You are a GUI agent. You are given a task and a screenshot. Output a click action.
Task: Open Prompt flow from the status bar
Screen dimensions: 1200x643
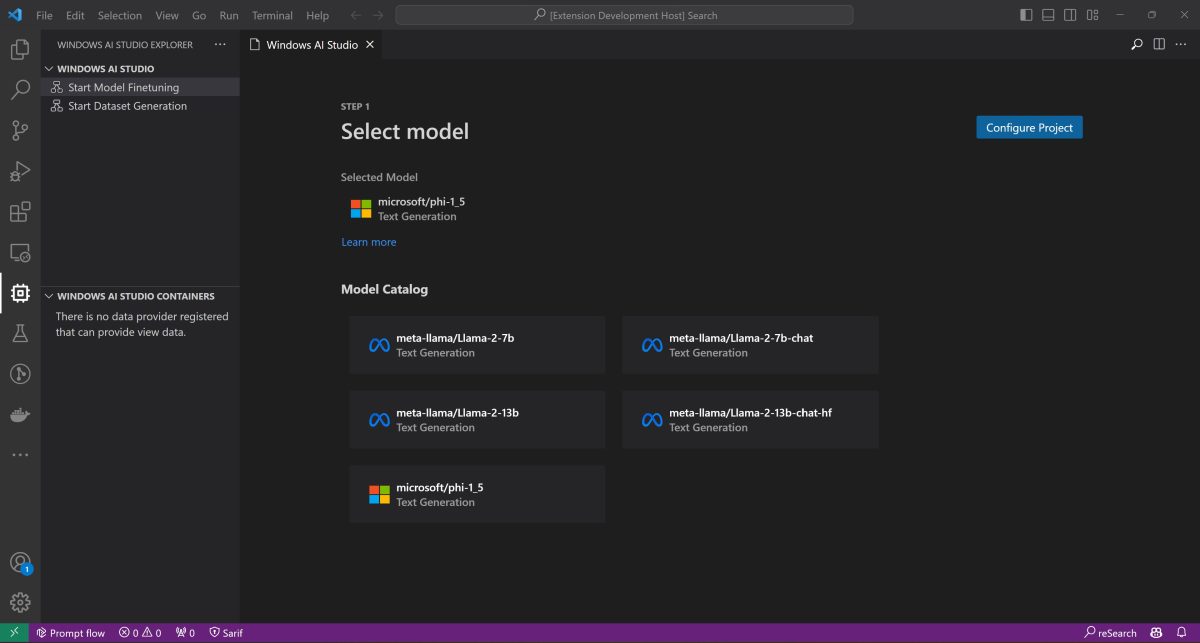pyautogui.click(x=70, y=632)
